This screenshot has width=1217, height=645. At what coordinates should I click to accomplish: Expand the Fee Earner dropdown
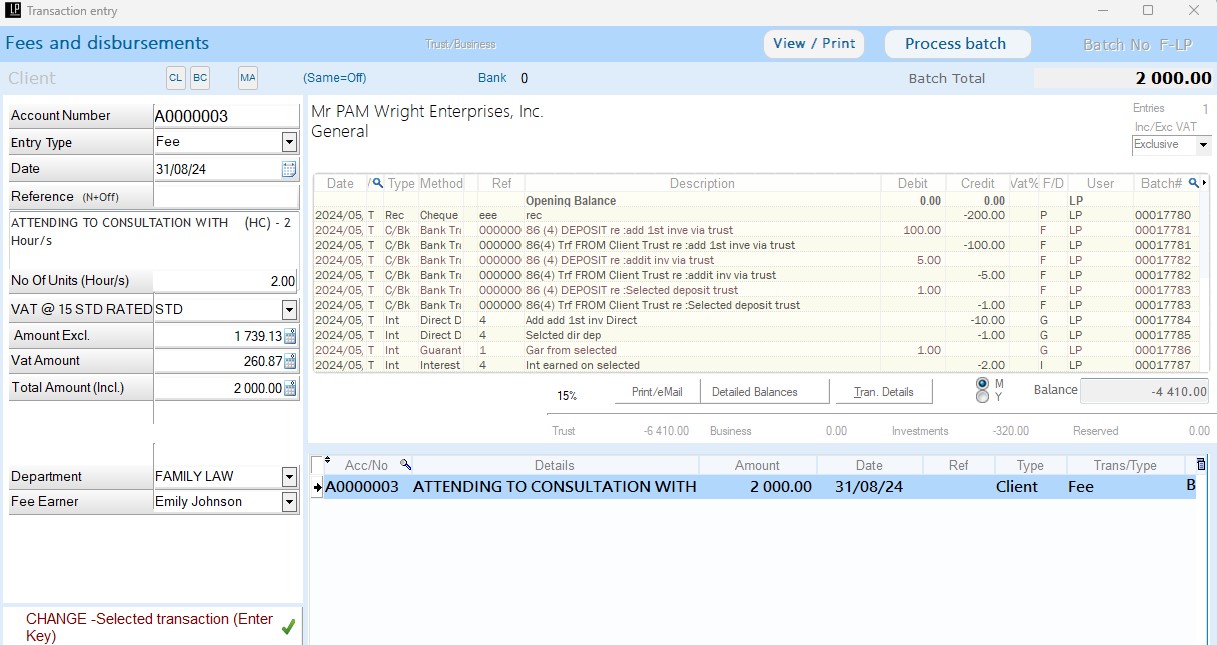click(289, 502)
